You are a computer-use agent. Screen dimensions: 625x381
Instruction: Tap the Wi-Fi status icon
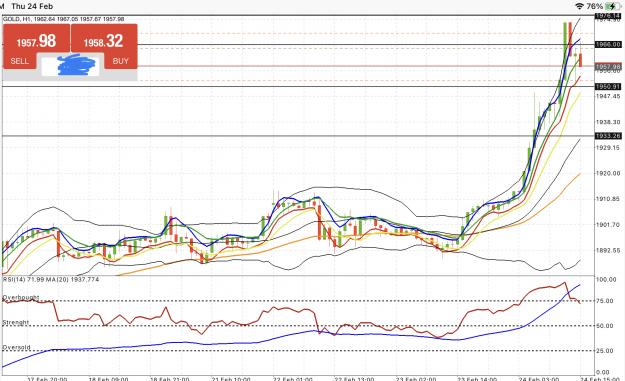click(580, 6)
